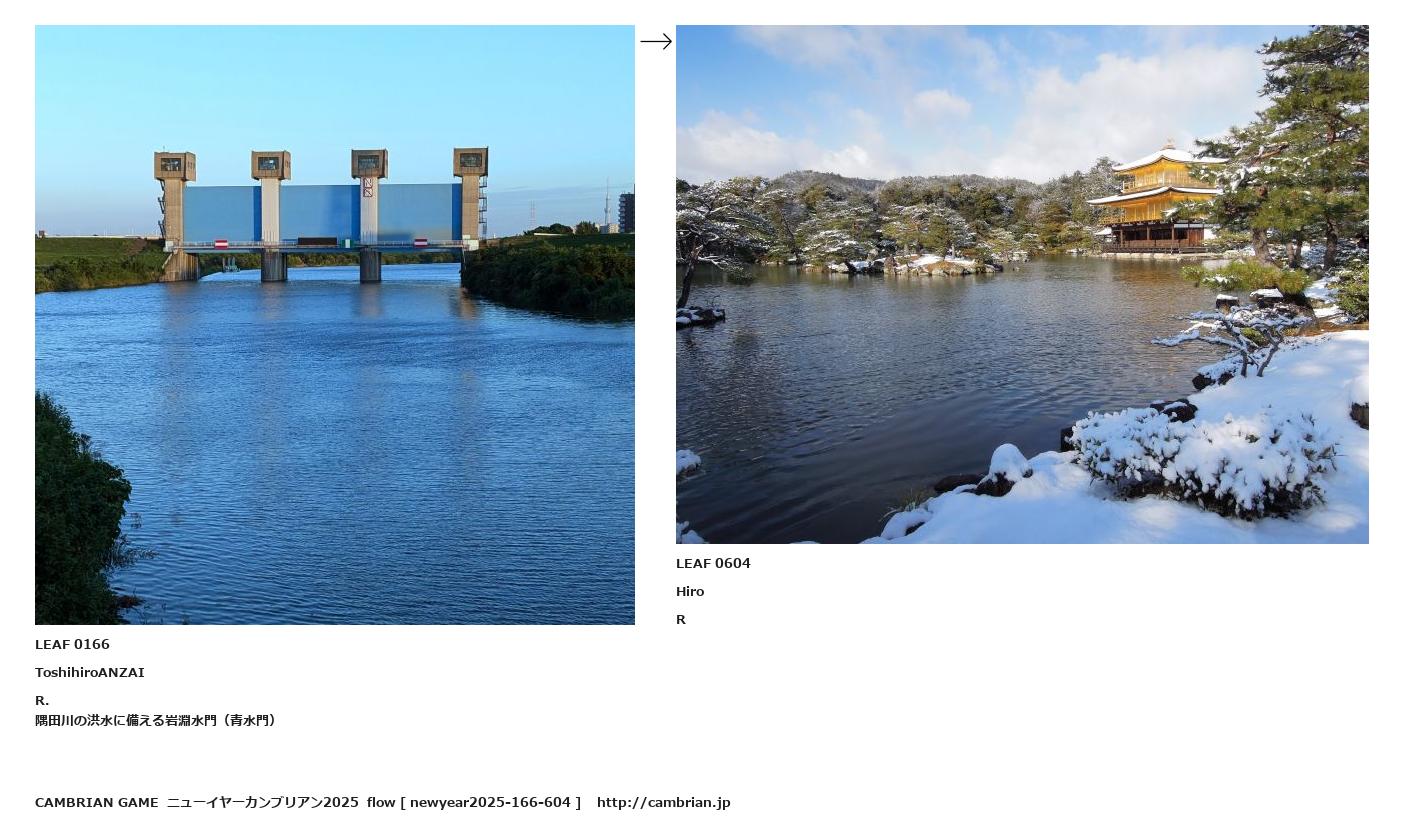Click the golden temple building in the photo
The image size is (1404, 827).
tap(1155, 200)
